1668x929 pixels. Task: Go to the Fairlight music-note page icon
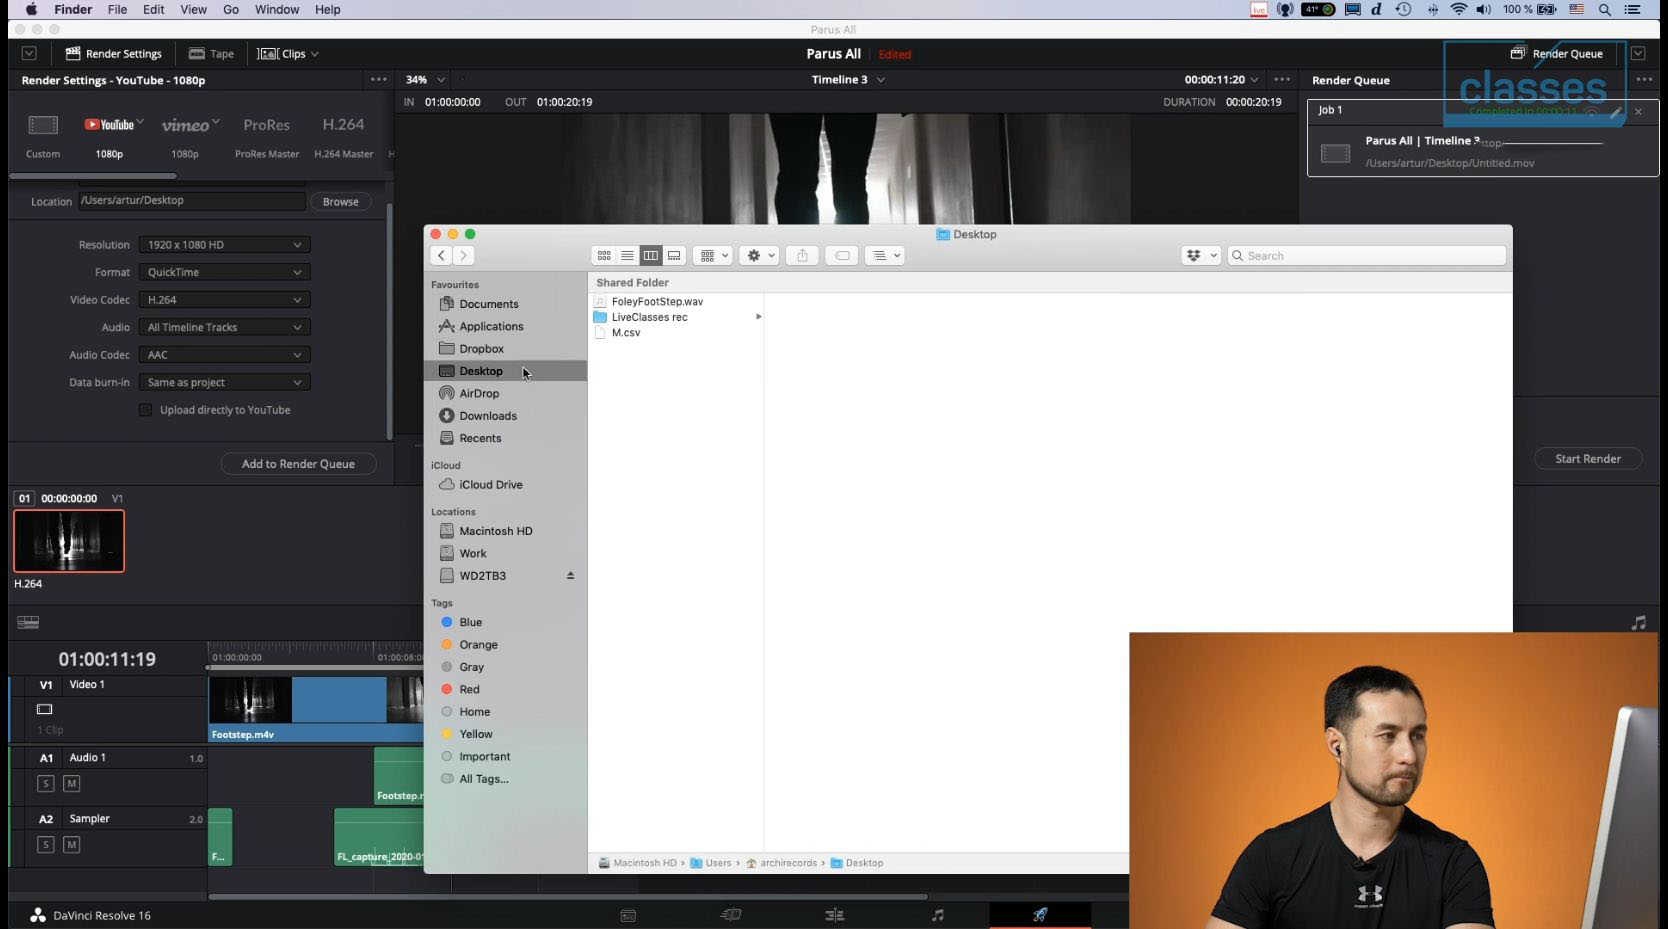coord(937,915)
